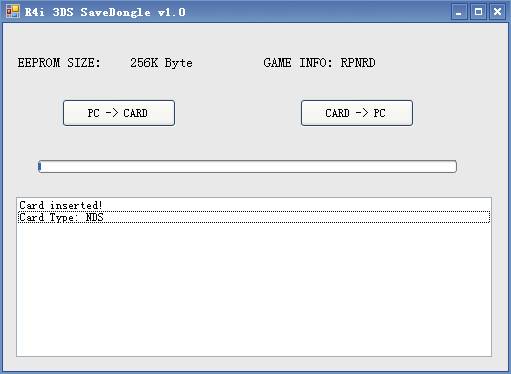
Task: Select the 'Card Type: NDS' log line
Action: click(254, 217)
